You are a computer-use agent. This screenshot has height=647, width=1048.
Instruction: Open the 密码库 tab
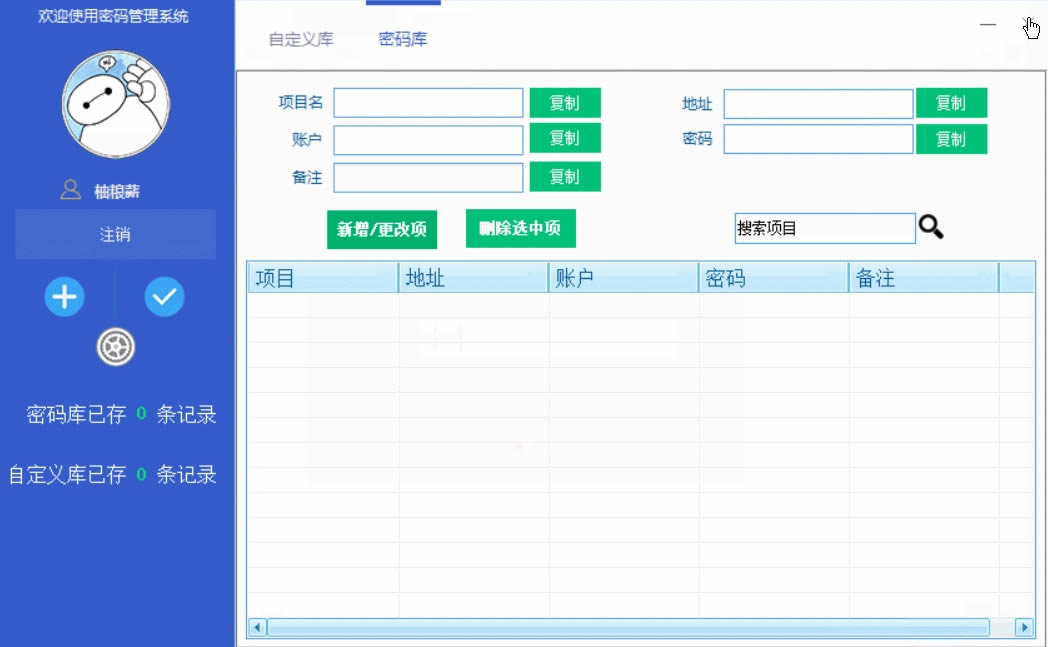403,39
